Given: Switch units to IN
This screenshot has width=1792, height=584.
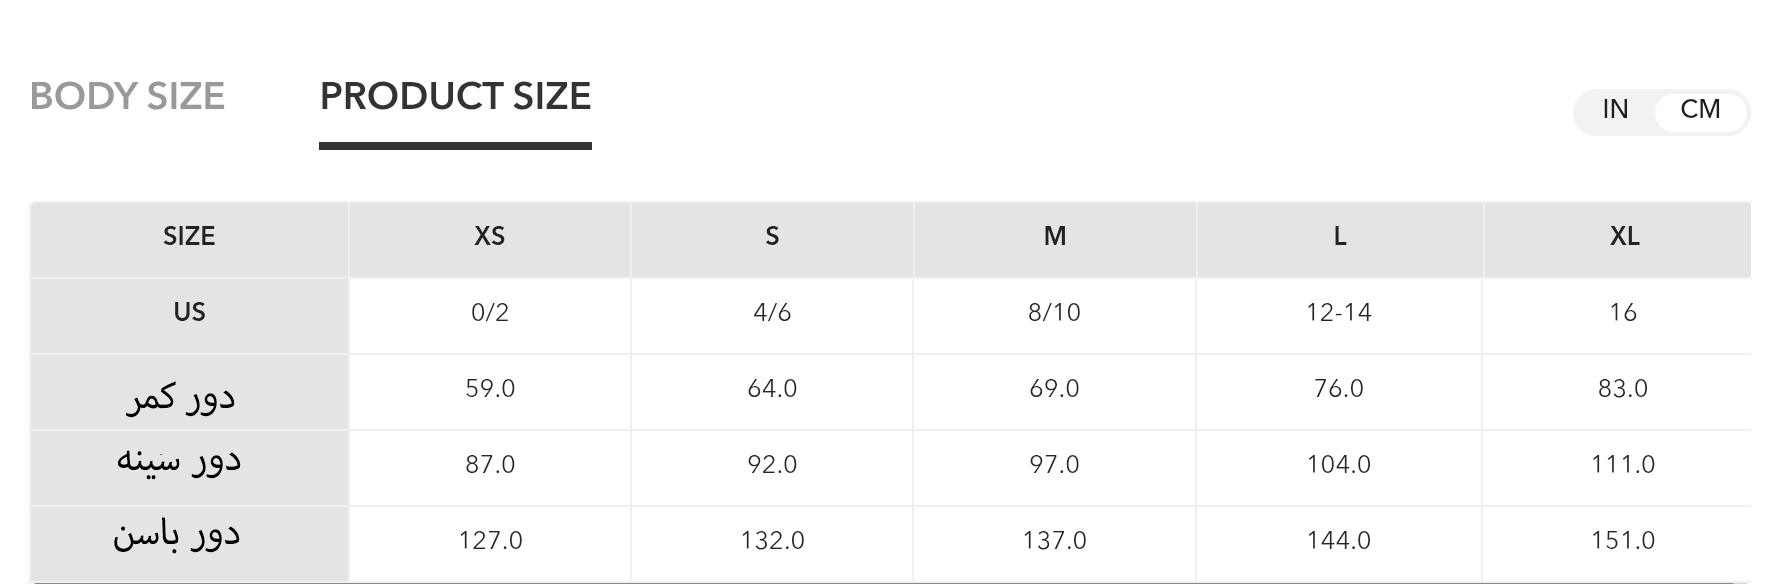Looking at the screenshot, I should 1615,109.
